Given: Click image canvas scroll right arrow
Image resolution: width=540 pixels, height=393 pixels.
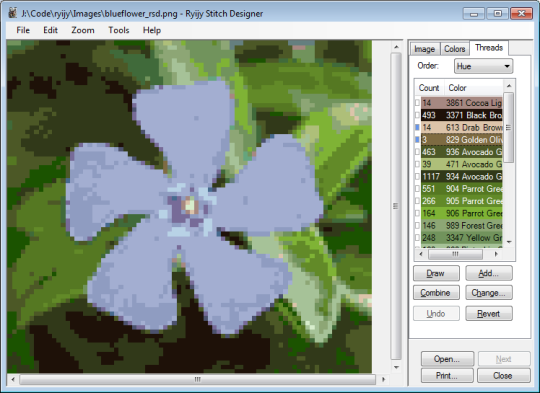Looking at the screenshot, I should [383, 380].
